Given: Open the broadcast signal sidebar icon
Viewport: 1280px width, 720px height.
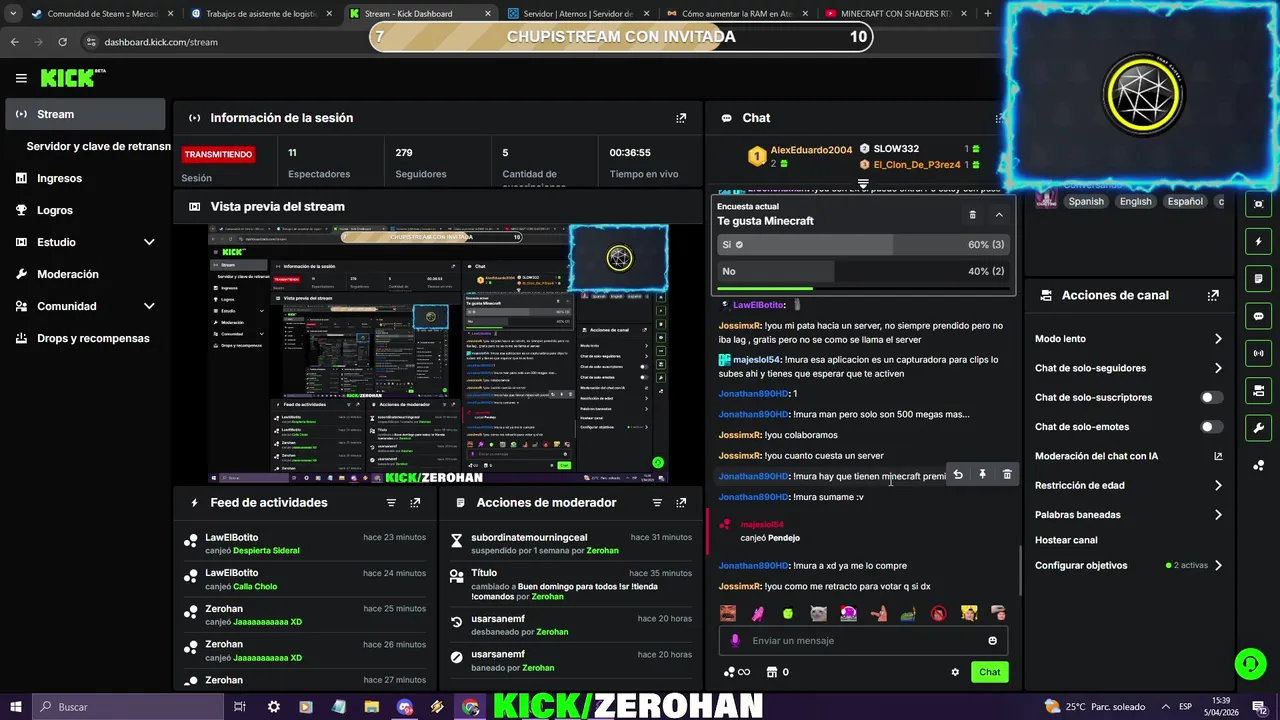Looking at the screenshot, I should 1258,353.
